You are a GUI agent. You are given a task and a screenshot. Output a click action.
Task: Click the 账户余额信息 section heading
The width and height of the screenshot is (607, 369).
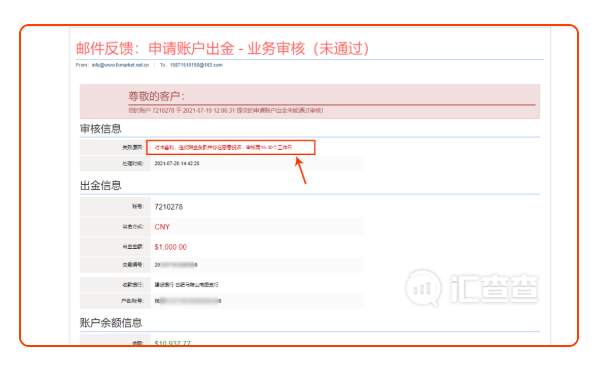click(111, 323)
